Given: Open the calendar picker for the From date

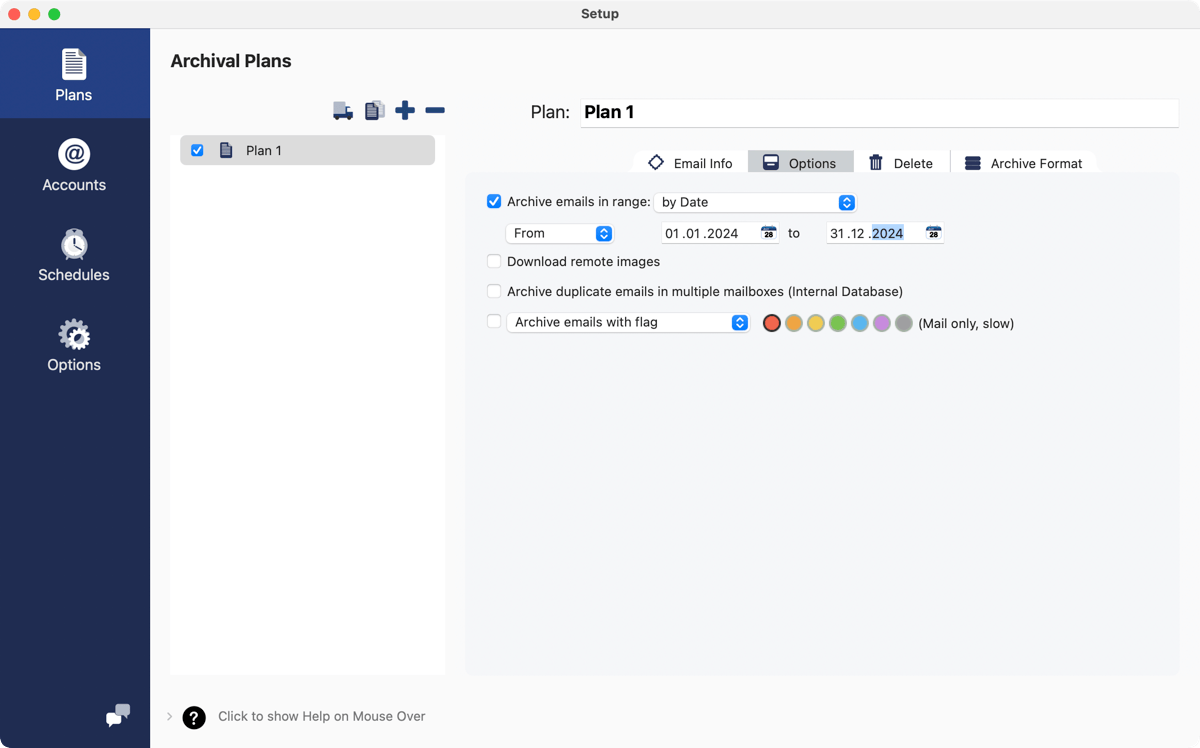Looking at the screenshot, I should [769, 232].
